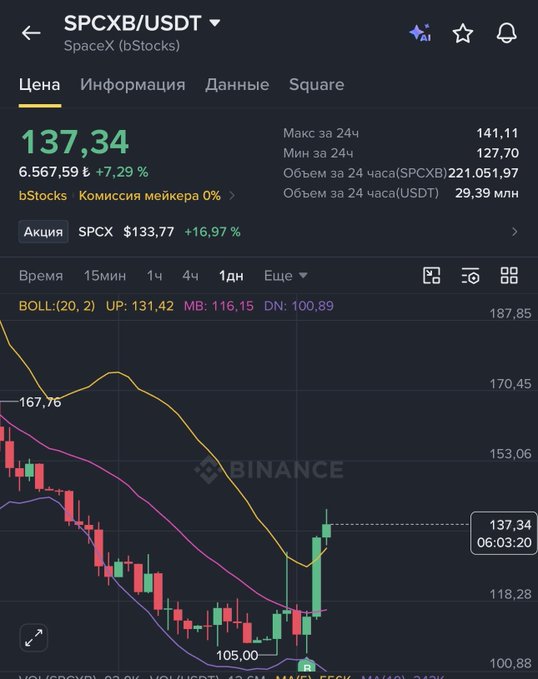The width and height of the screenshot is (538, 679).
Task: Tap the current price tag 137,34 on axis
Action: (504, 533)
